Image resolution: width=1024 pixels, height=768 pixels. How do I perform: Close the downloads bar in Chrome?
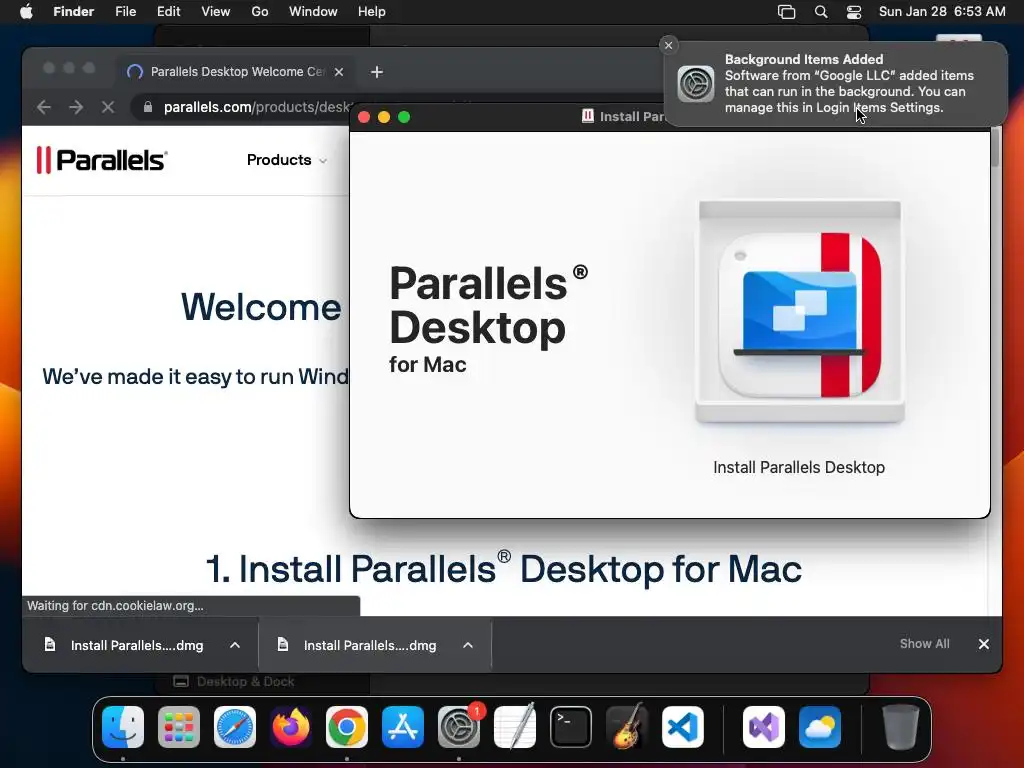(x=984, y=644)
